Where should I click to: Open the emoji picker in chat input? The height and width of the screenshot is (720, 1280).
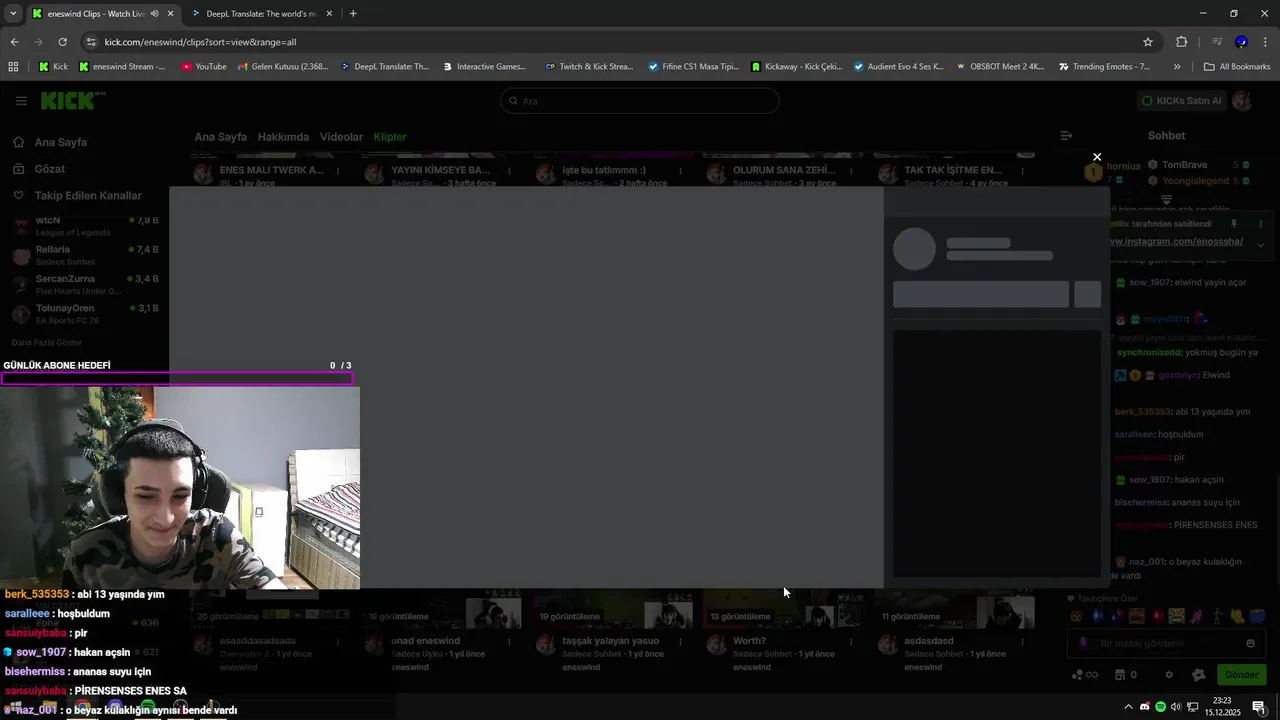coord(1250,644)
